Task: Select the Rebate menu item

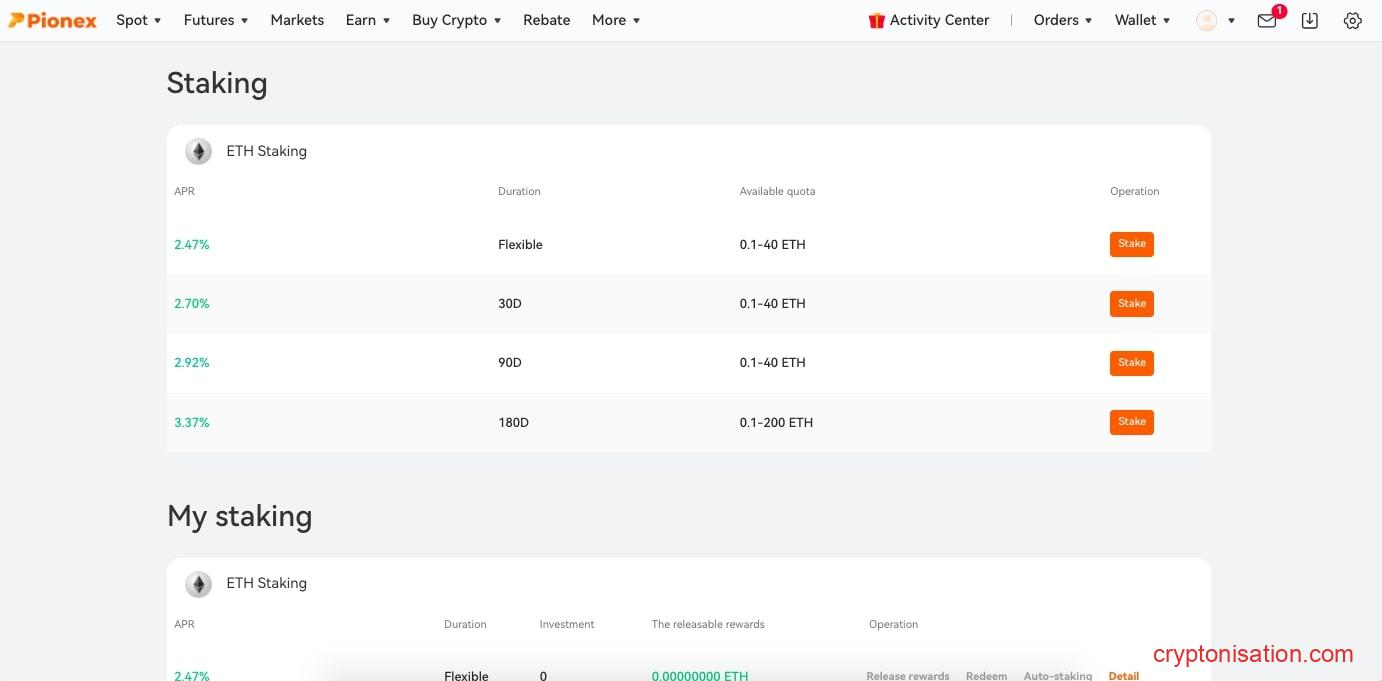Action: click(x=546, y=19)
